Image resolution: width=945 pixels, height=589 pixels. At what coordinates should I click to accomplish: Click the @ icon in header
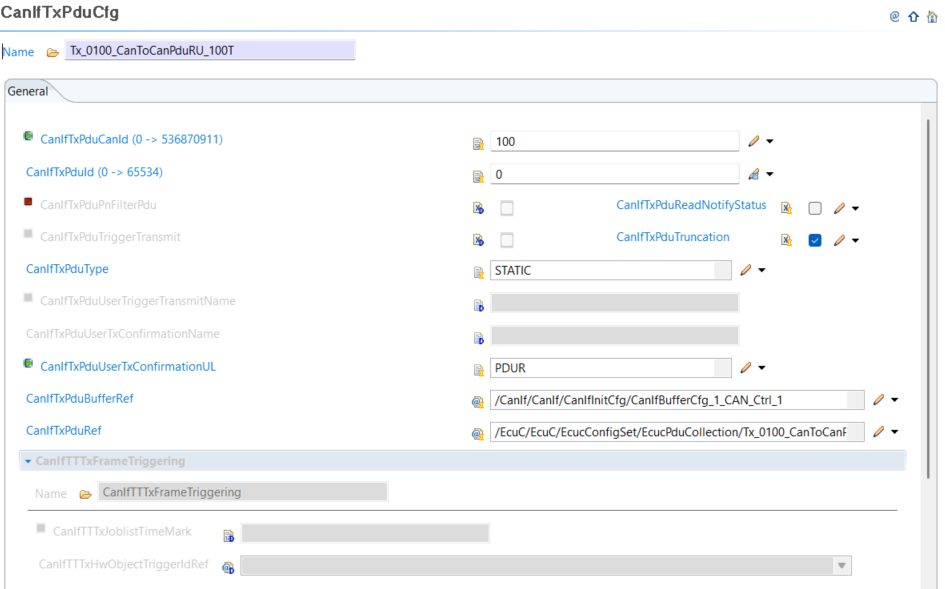coord(895,16)
